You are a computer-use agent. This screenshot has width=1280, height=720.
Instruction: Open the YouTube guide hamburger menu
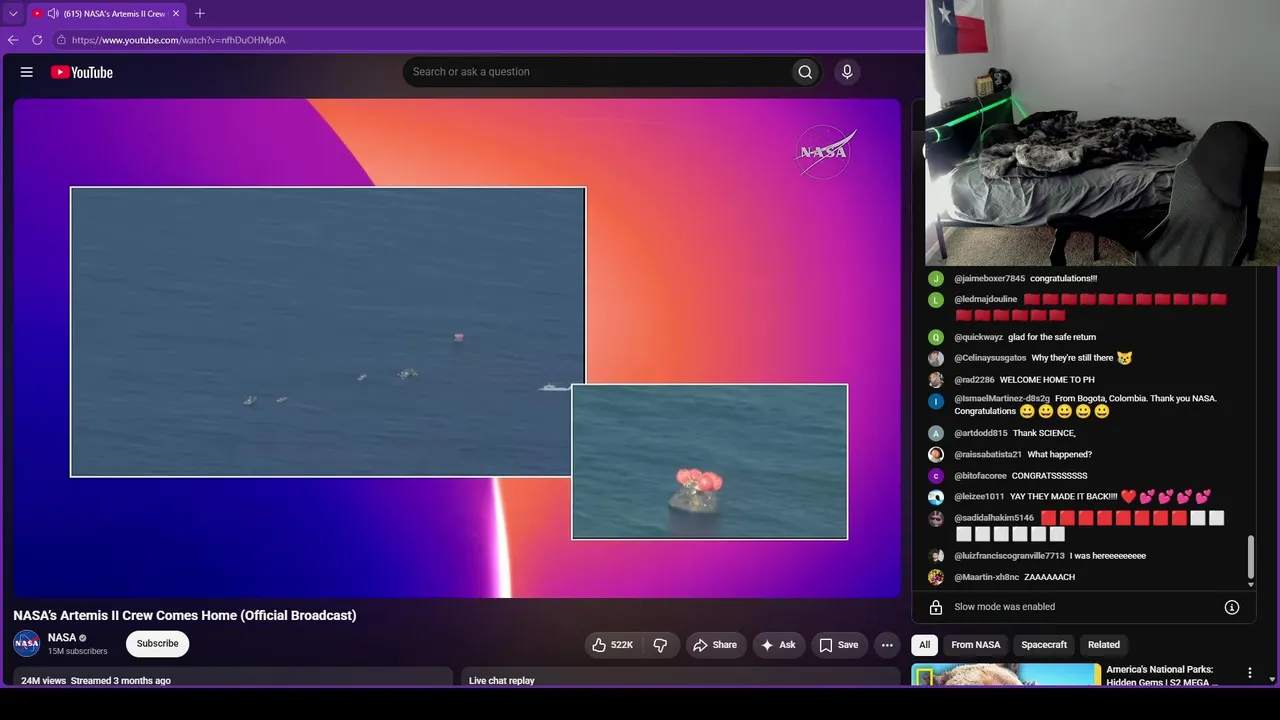click(x=27, y=72)
